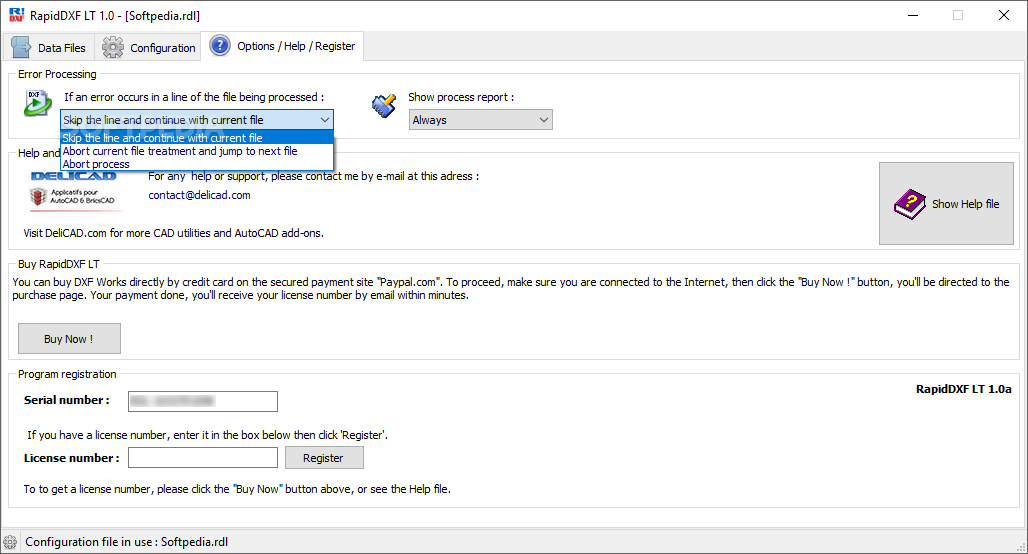Click the Register button
The width and height of the screenshot is (1028, 554).
pyautogui.click(x=324, y=458)
